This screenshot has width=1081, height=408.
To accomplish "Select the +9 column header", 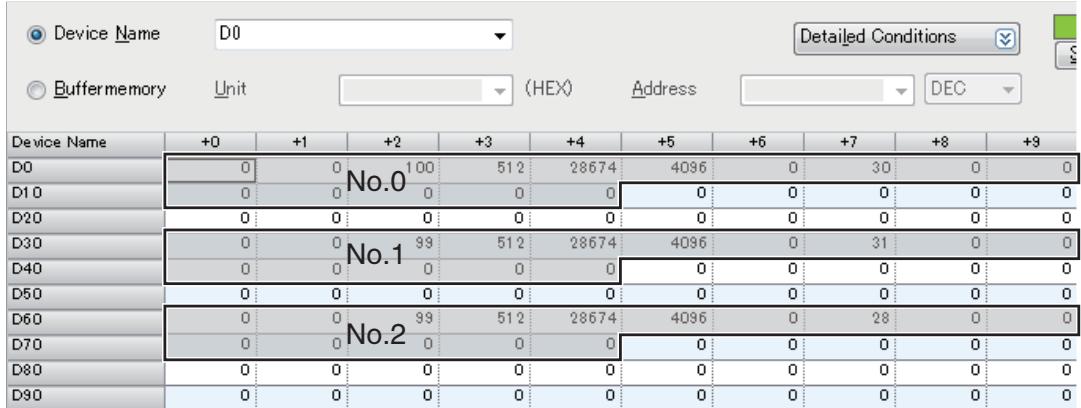I will pyautogui.click(x=1033, y=142).
